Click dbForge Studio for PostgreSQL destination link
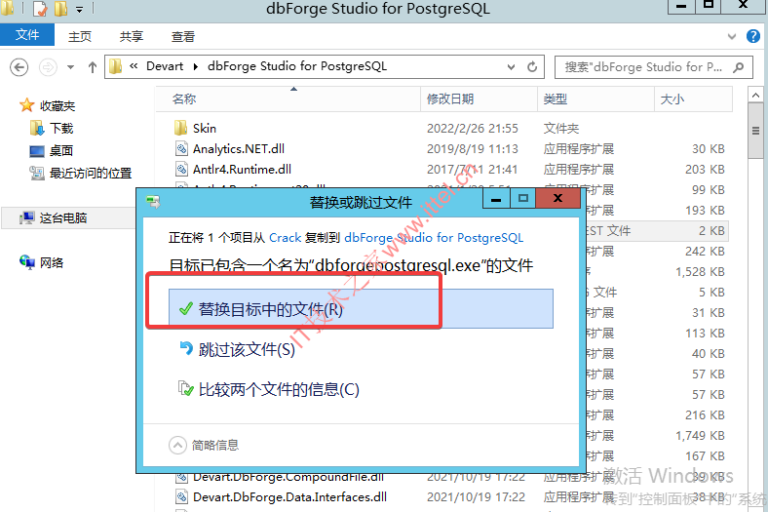The width and height of the screenshot is (768, 512). (x=434, y=238)
